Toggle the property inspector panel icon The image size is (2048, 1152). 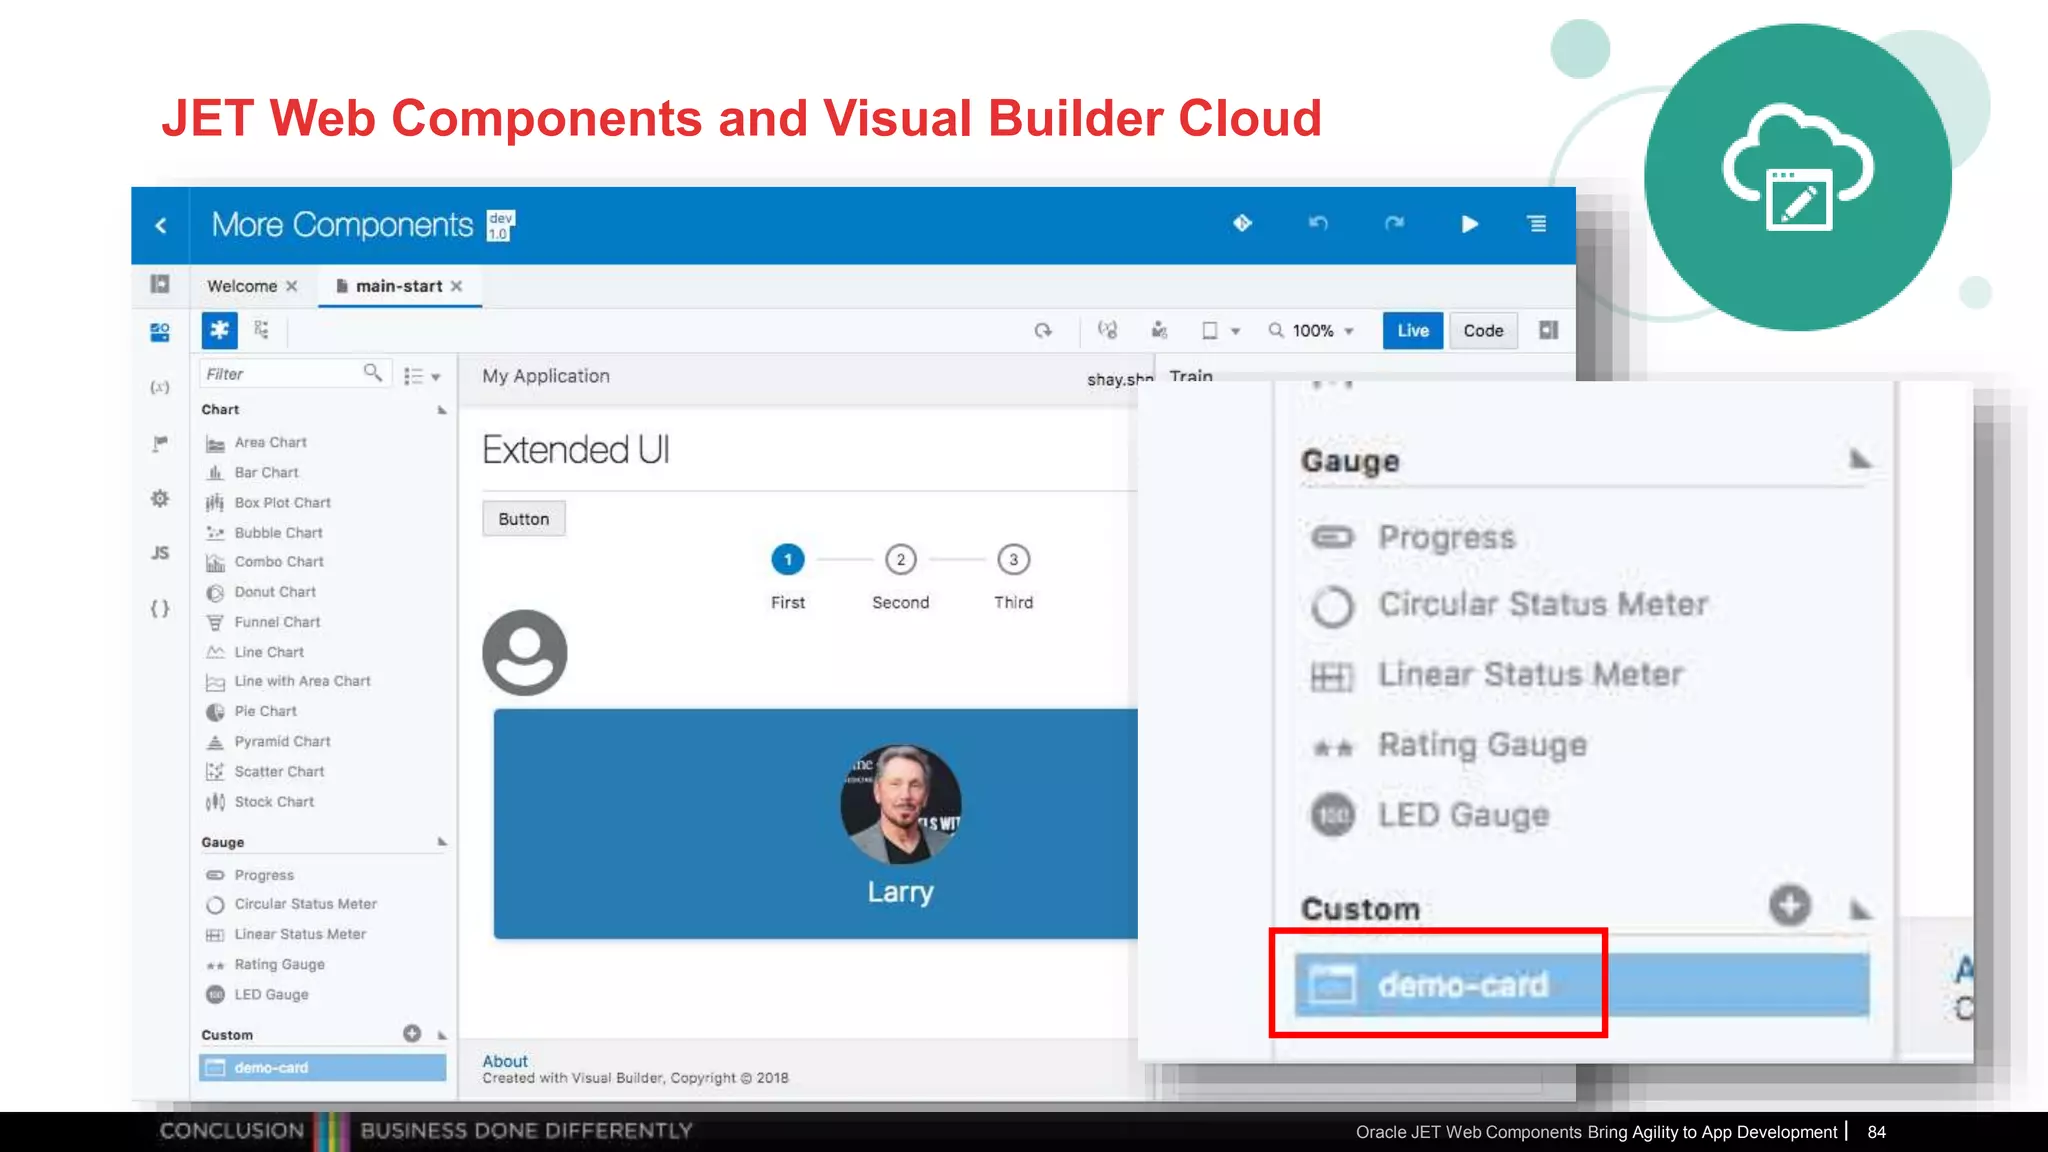(1548, 330)
